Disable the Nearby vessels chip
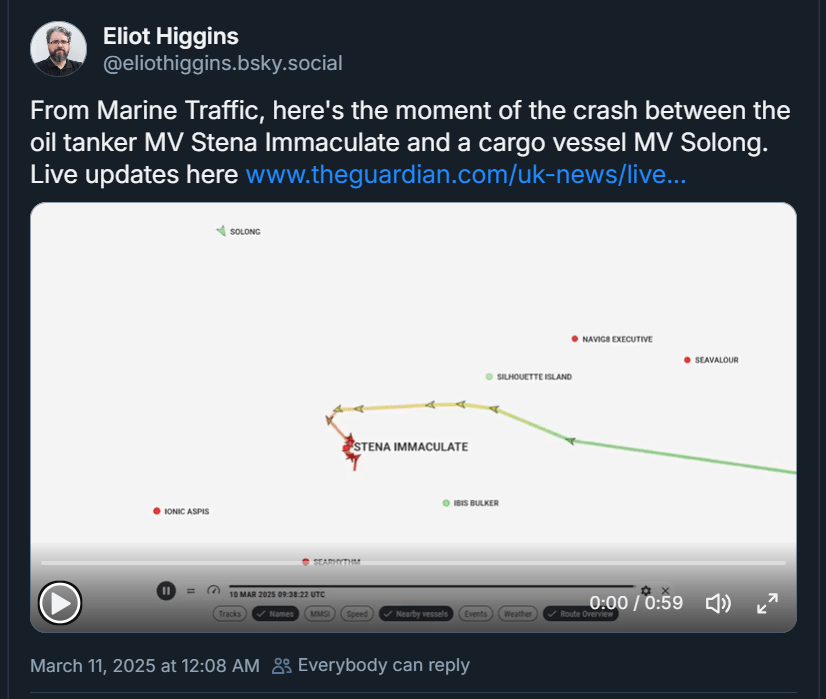 pyautogui.click(x=415, y=614)
